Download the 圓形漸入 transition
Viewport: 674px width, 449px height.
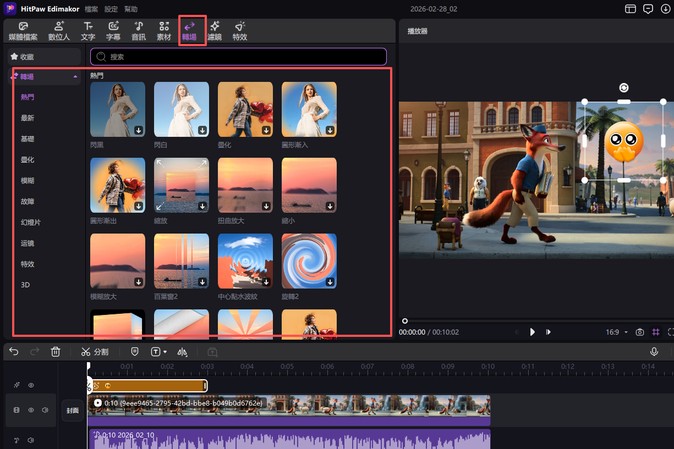click(x=330, y=130)
